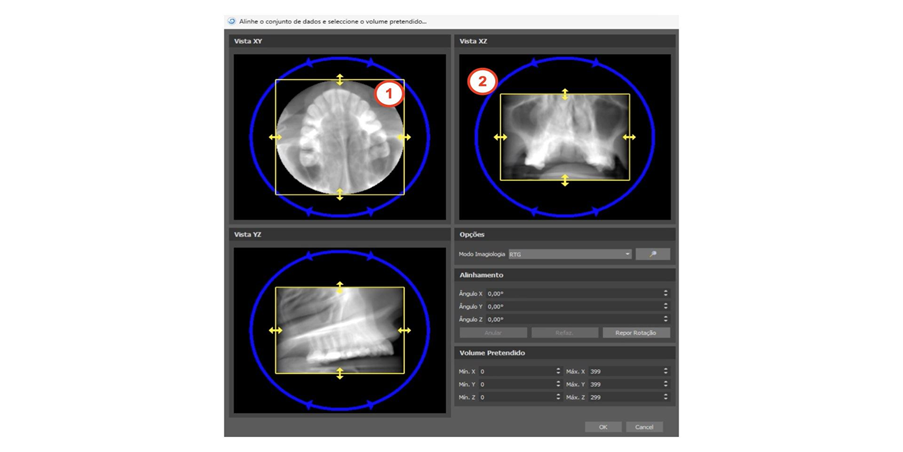Click the magnifier button beside Modo Imagiologia
The image size is (903, 452).
tap(653, 254)
